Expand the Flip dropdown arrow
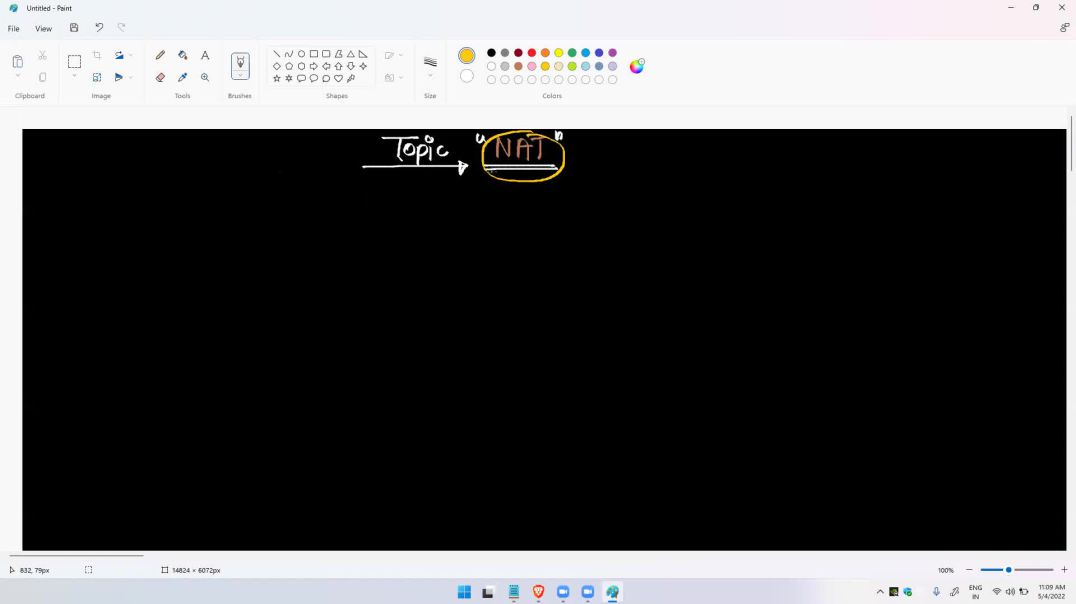Screen dimensions: 1076x604 [x=130, y=78]
